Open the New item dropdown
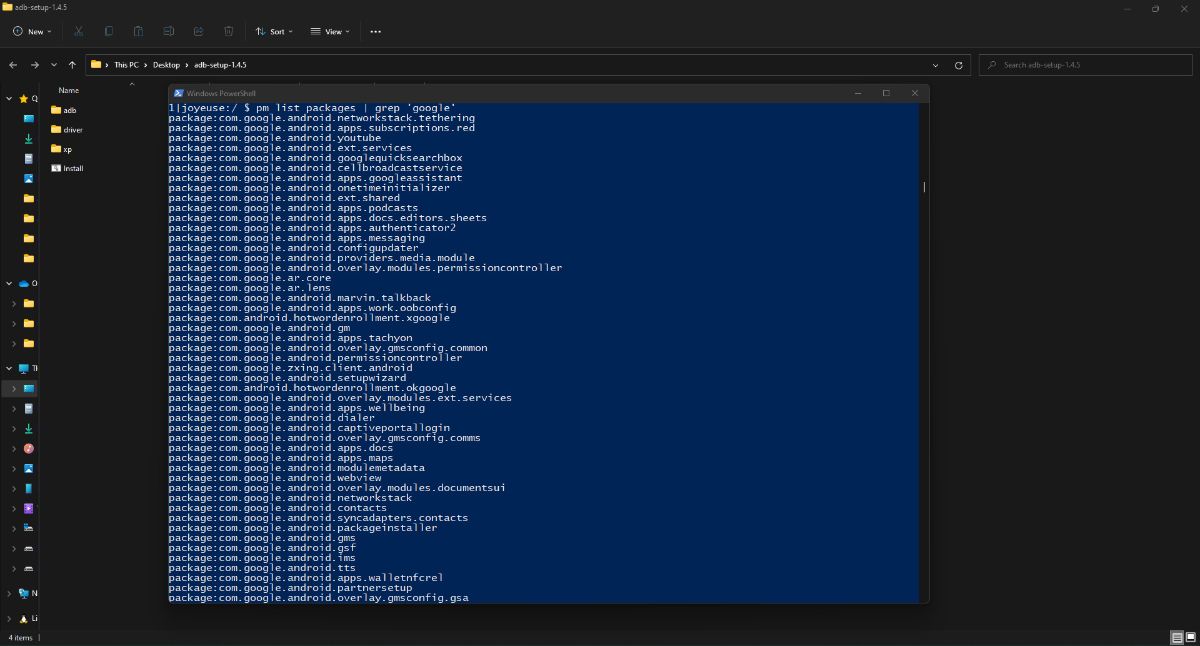Viewport: 1200px width, 646px height. (x=33, y=31)
